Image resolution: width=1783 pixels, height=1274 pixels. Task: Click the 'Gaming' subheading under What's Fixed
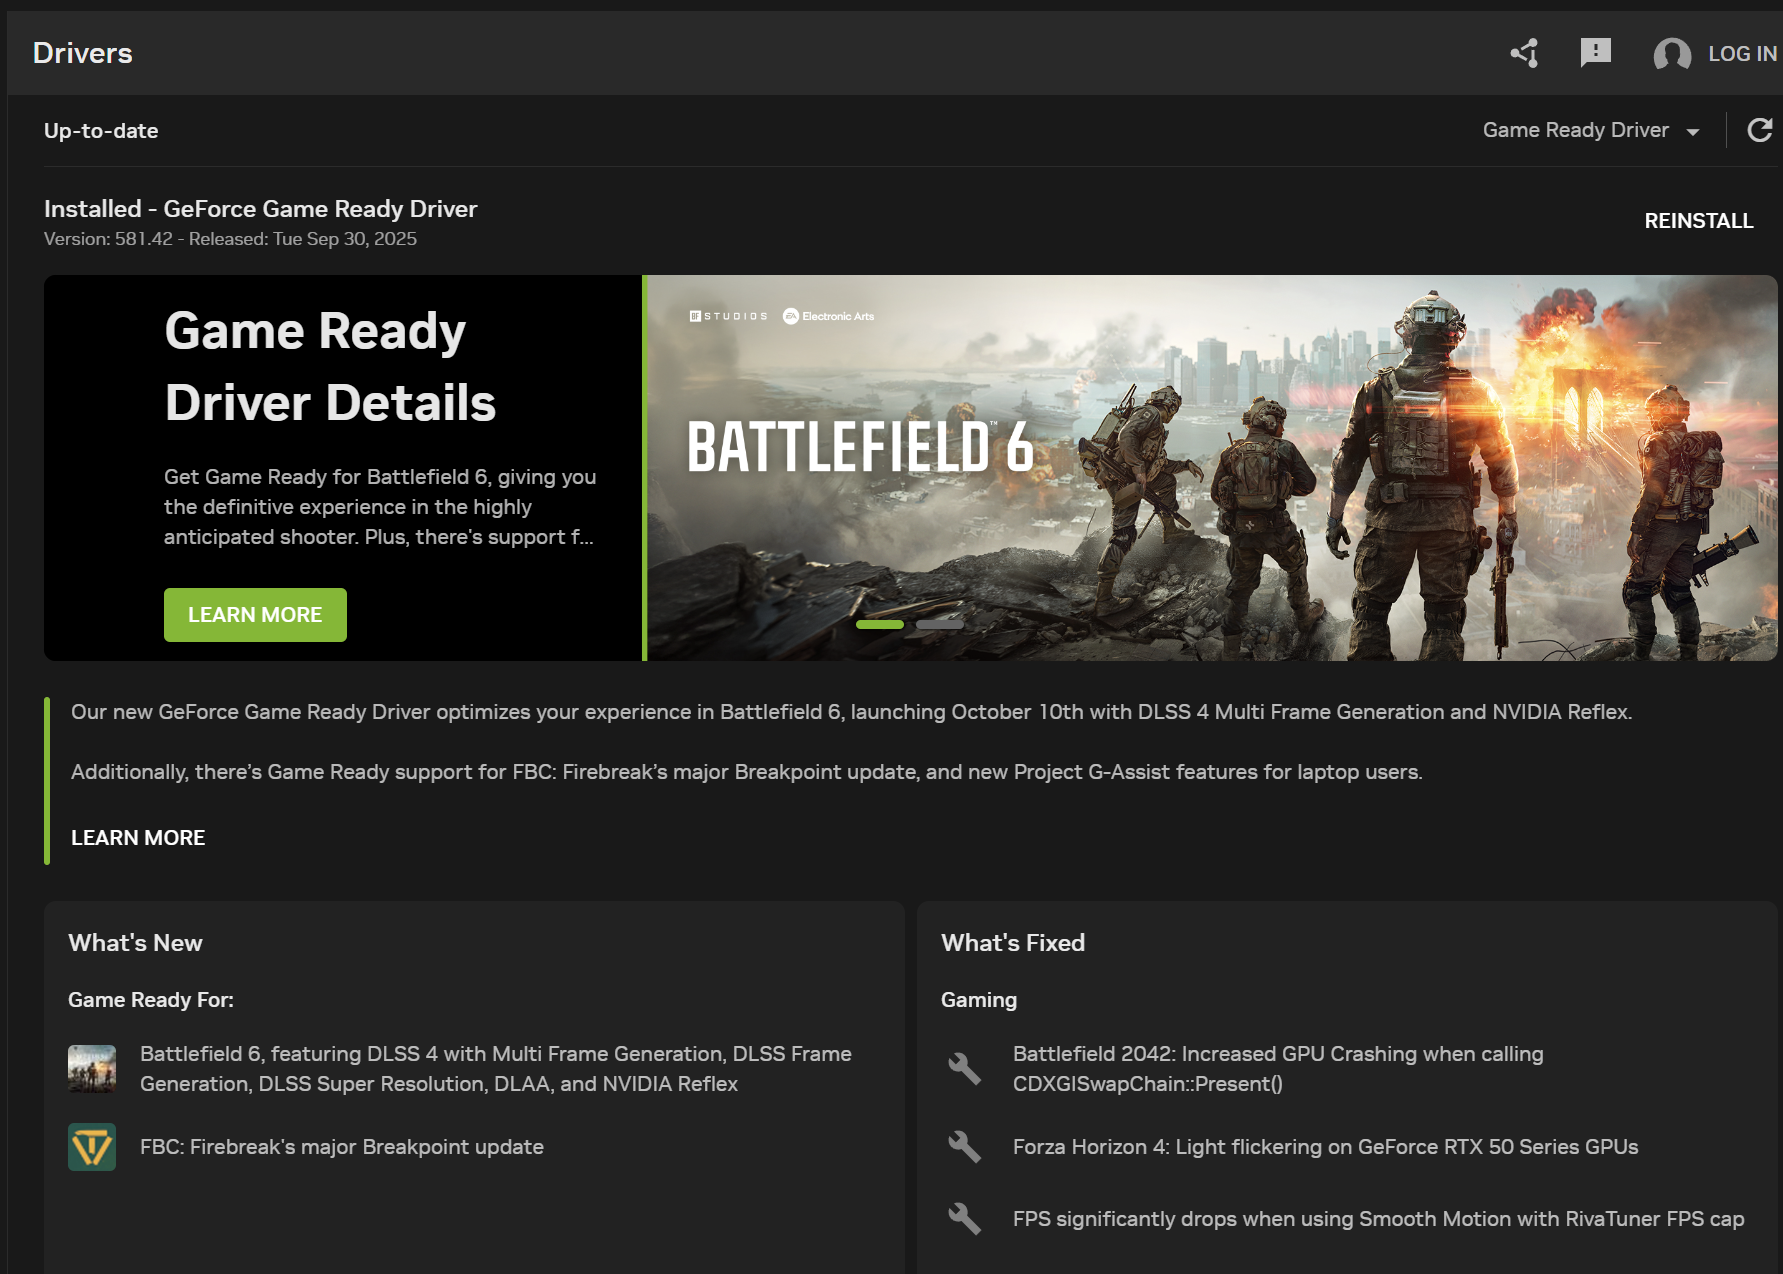[979, 1000]
